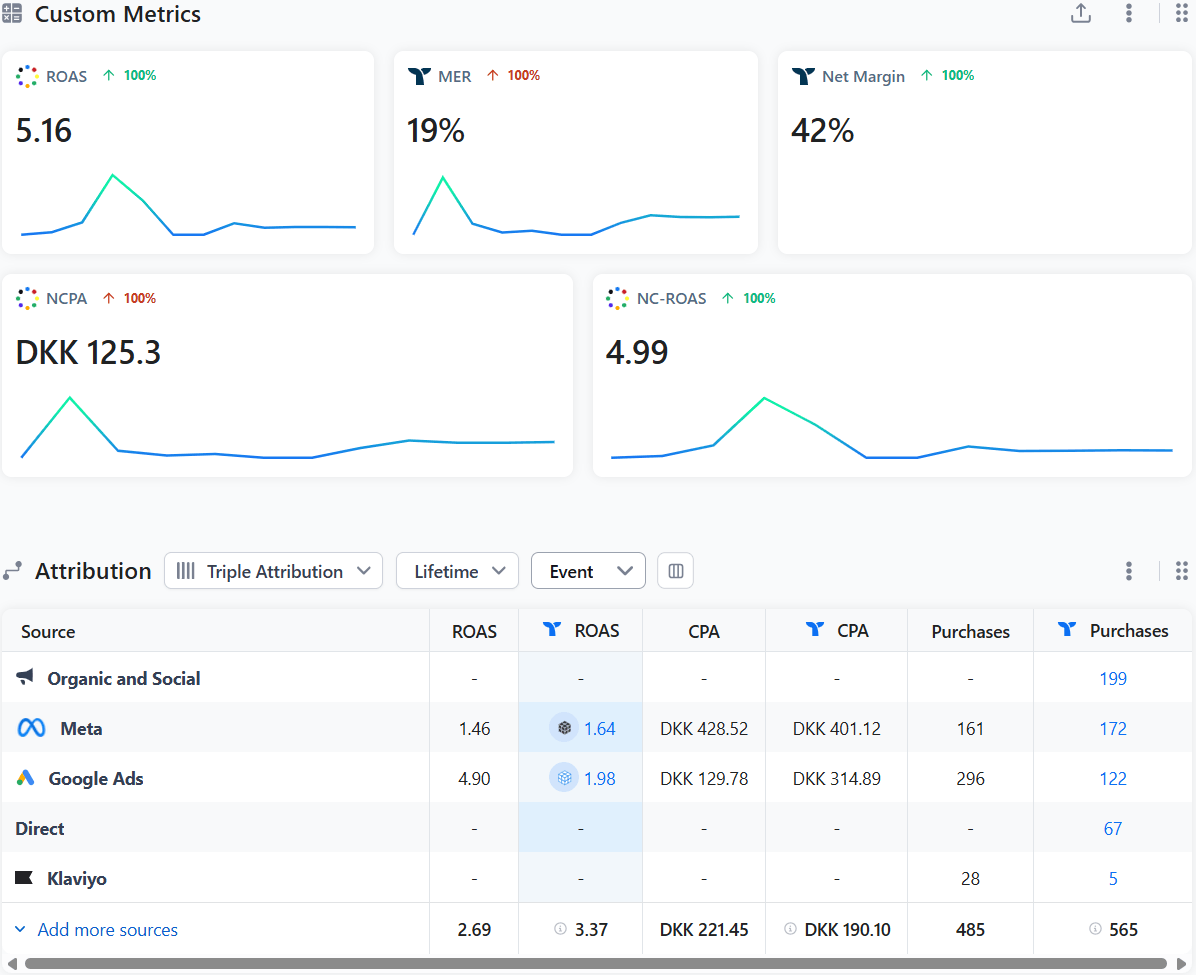Click the scrollbar right arrow
This screenshot has width=1196, height=975.
point(1181,963)
